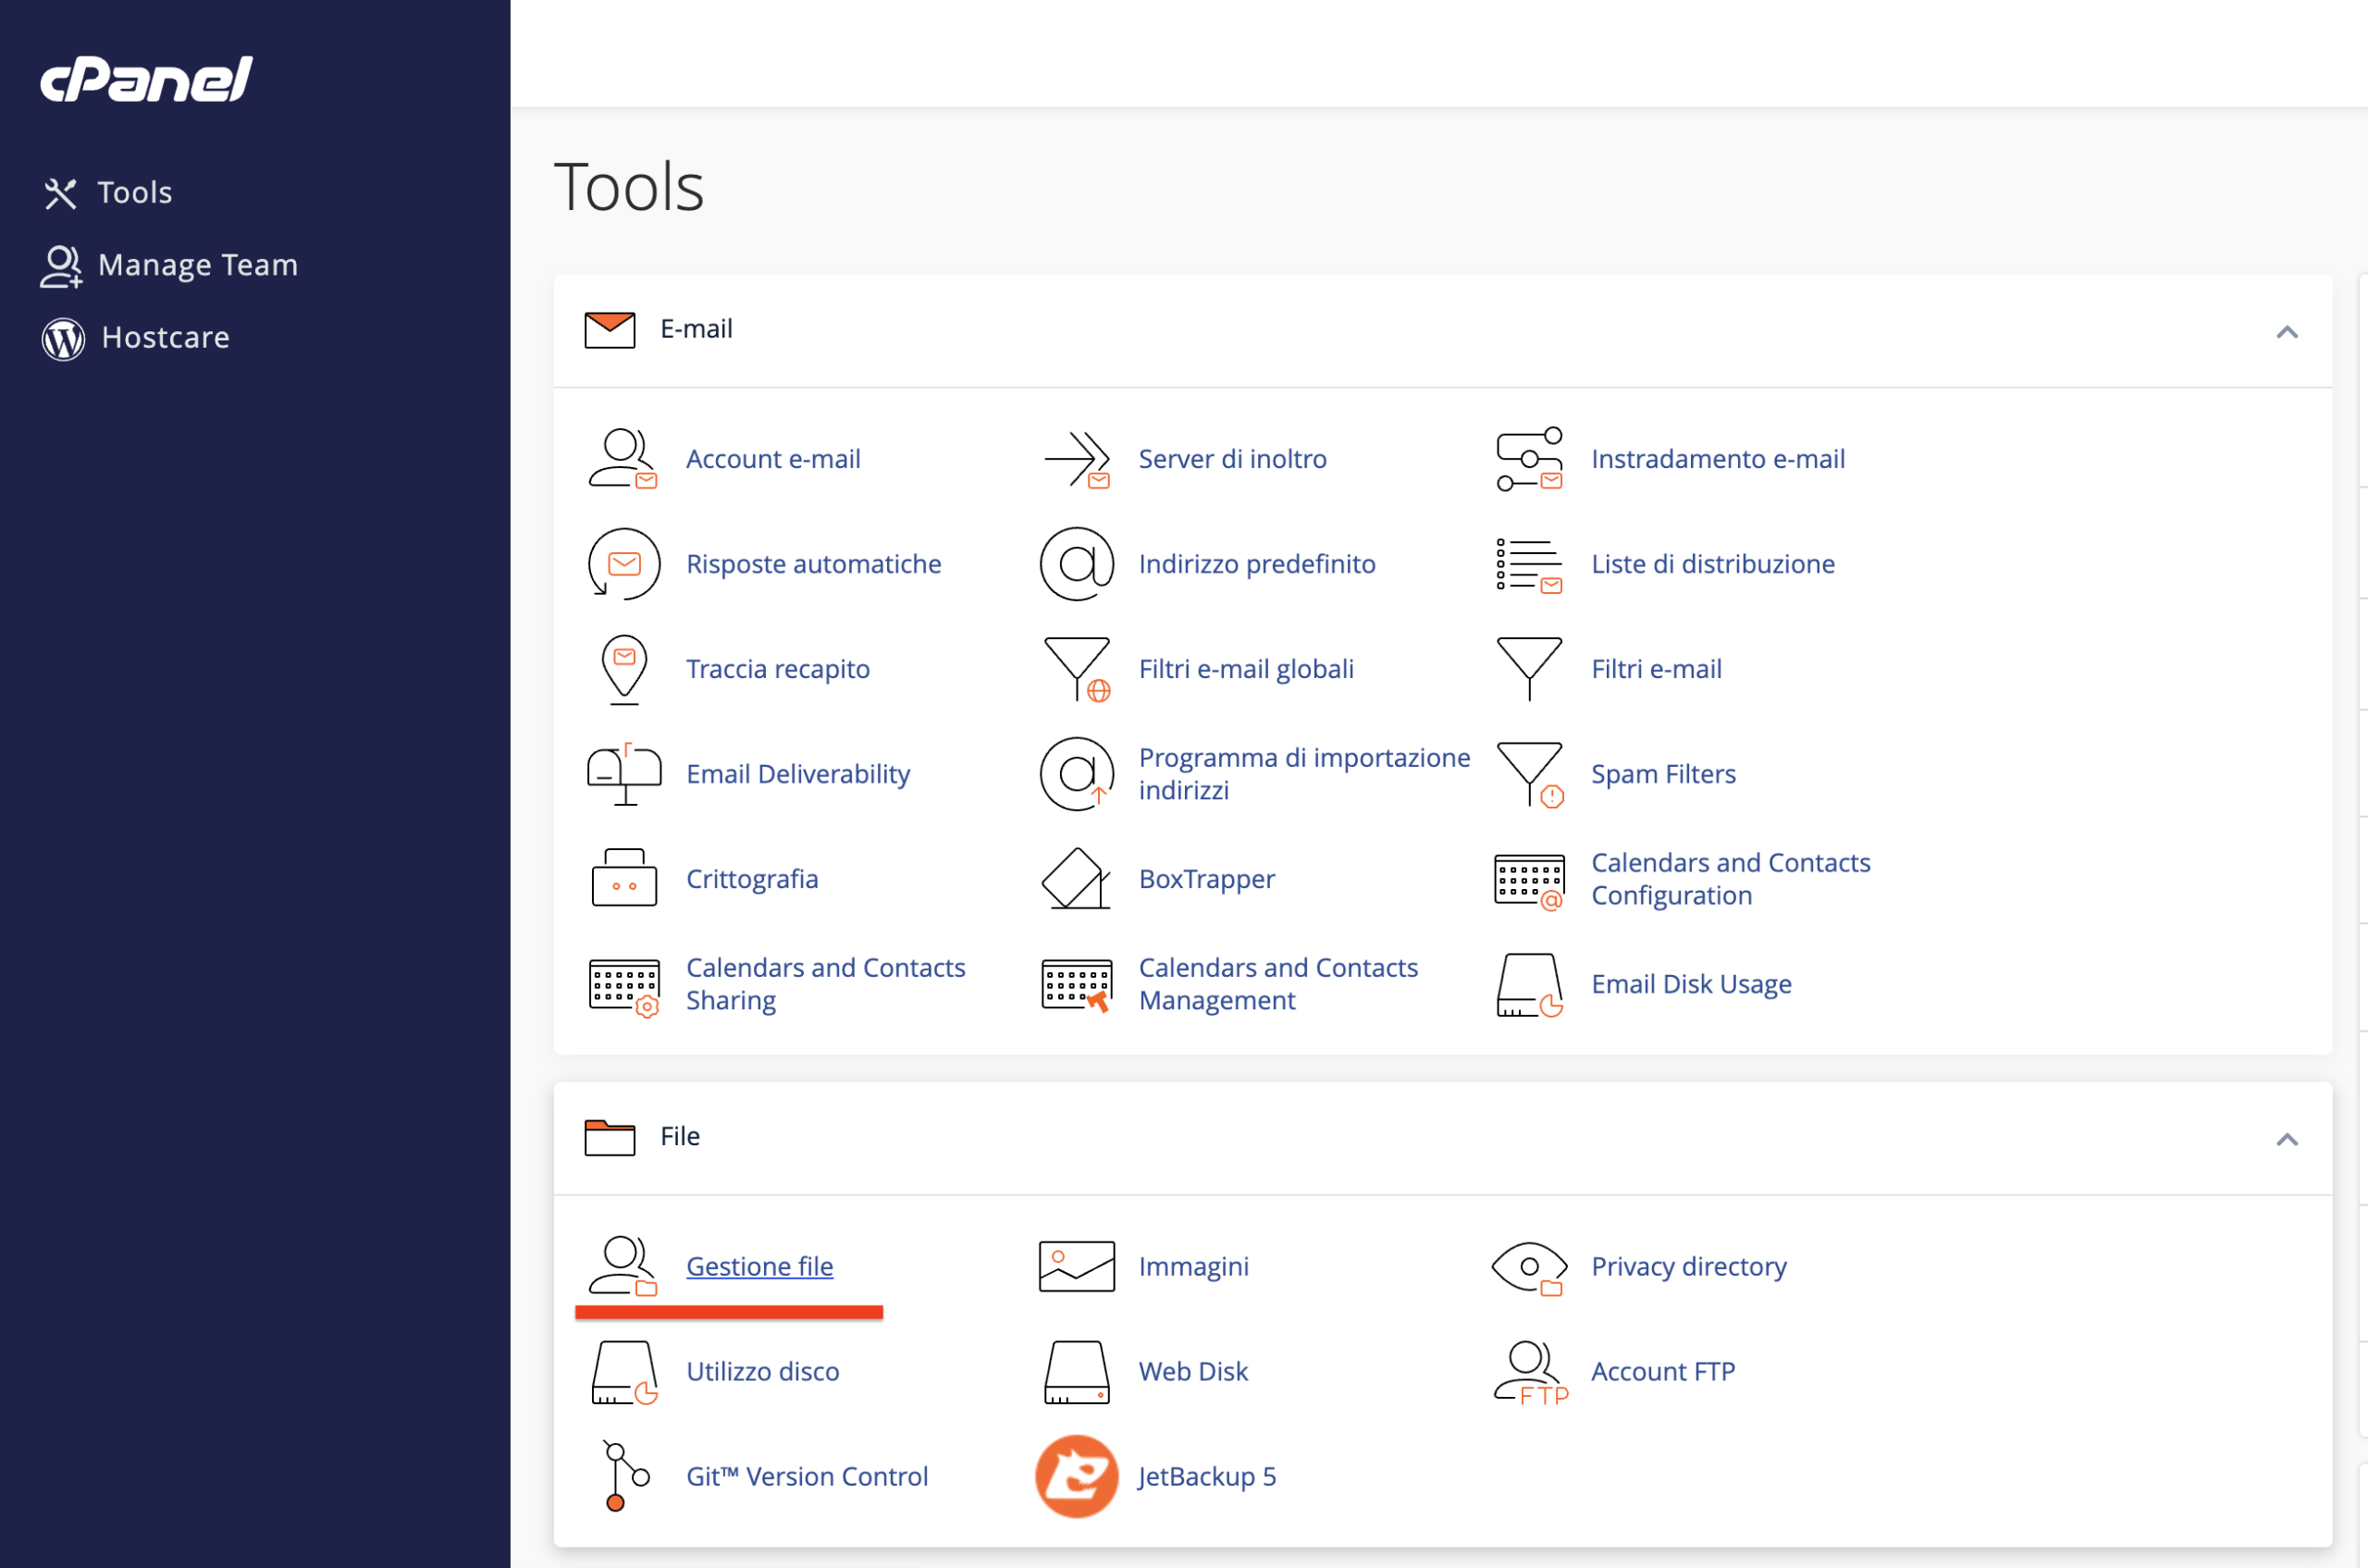Open the Filtri e-mail link

coord(1656,669)
